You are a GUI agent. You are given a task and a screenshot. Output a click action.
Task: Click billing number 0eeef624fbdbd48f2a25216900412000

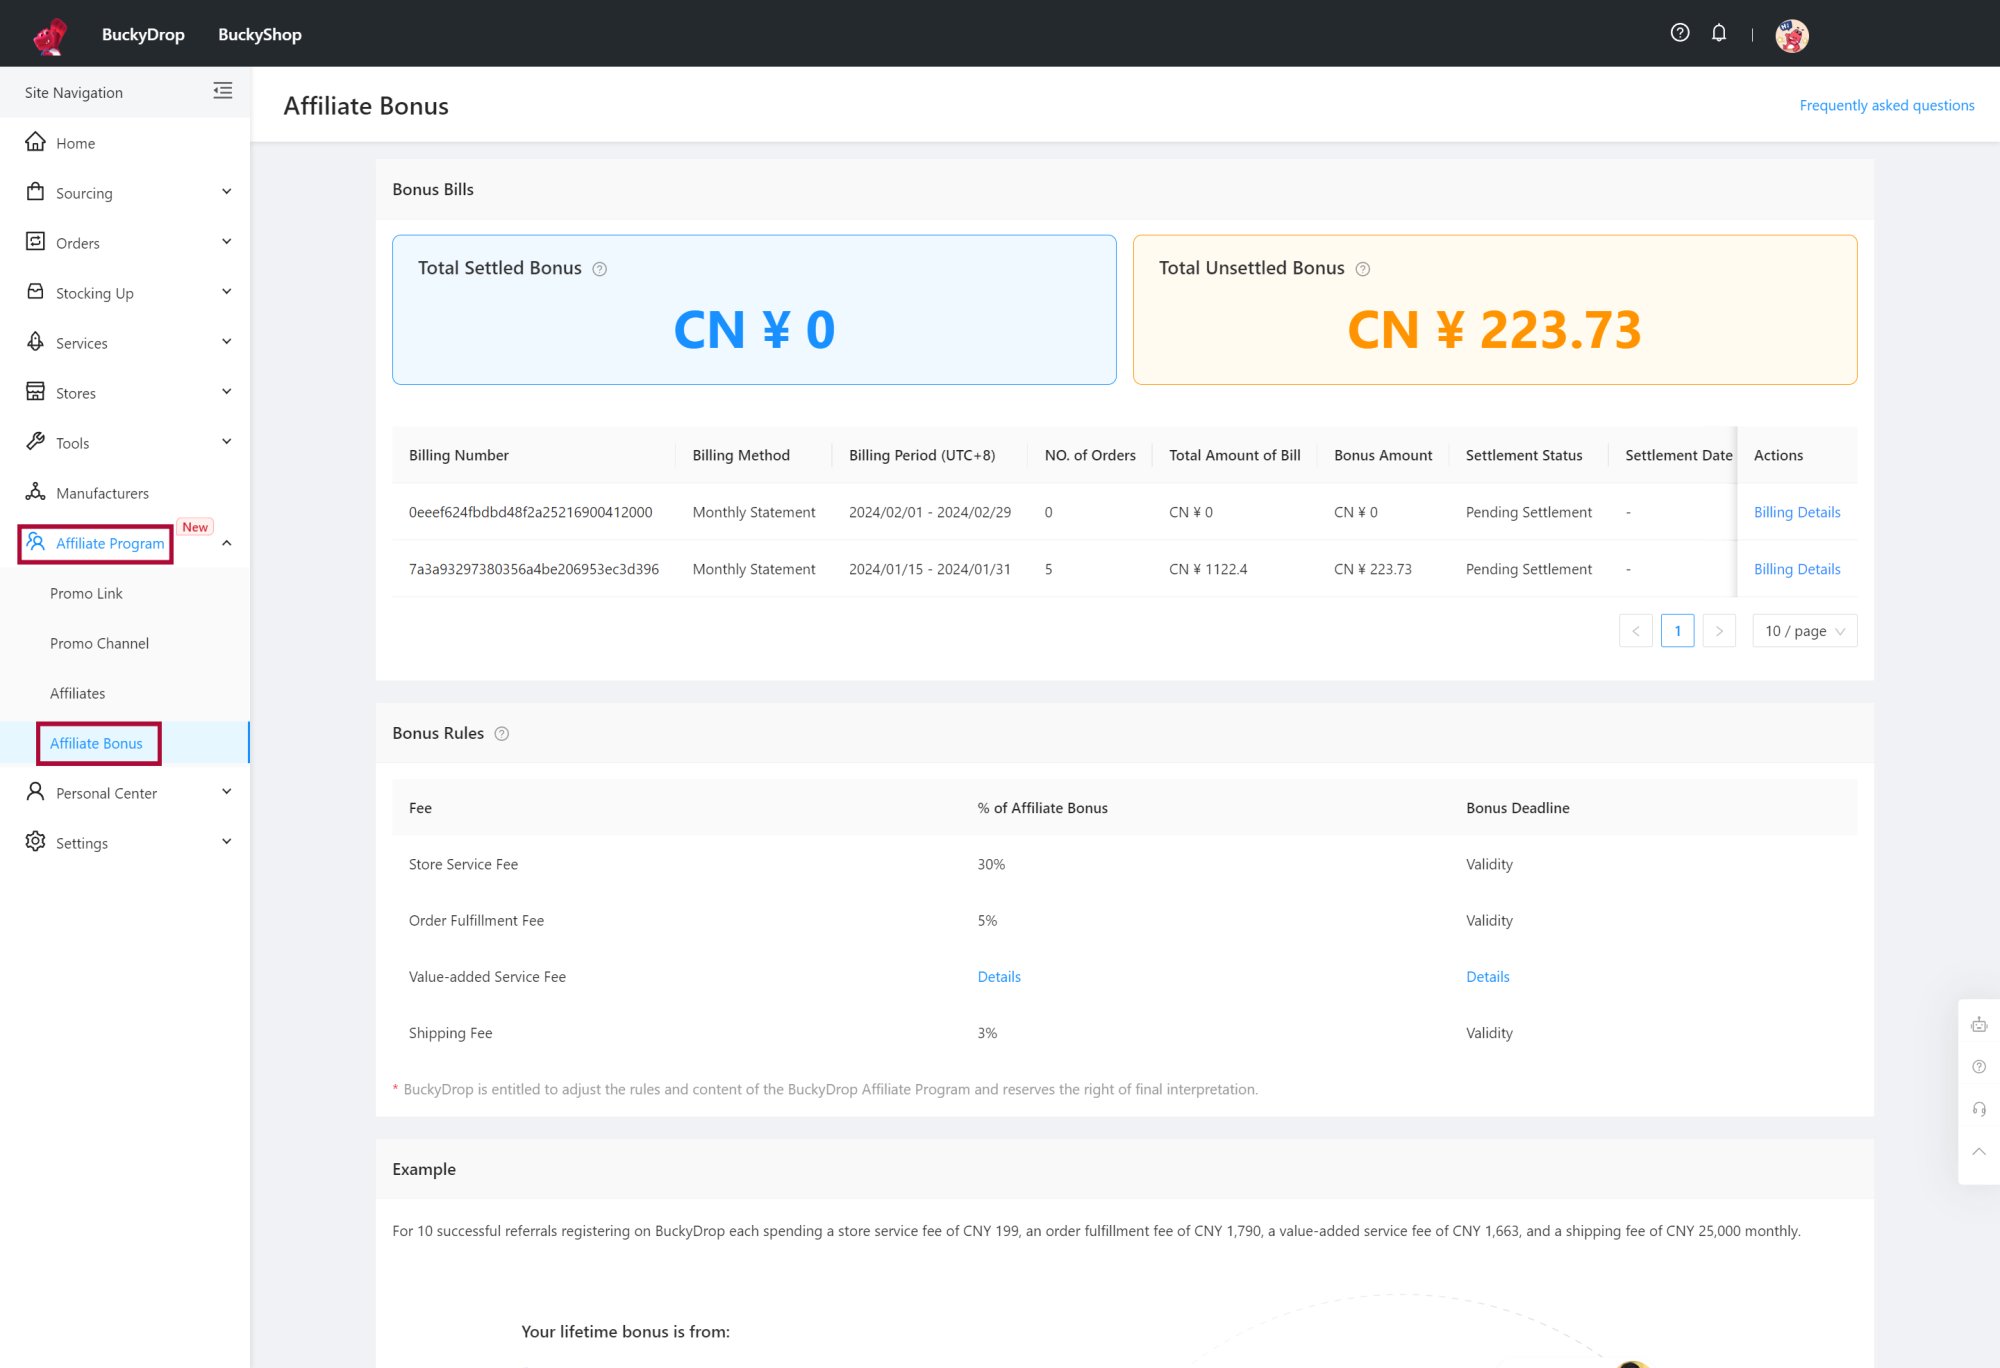[530, 512]
